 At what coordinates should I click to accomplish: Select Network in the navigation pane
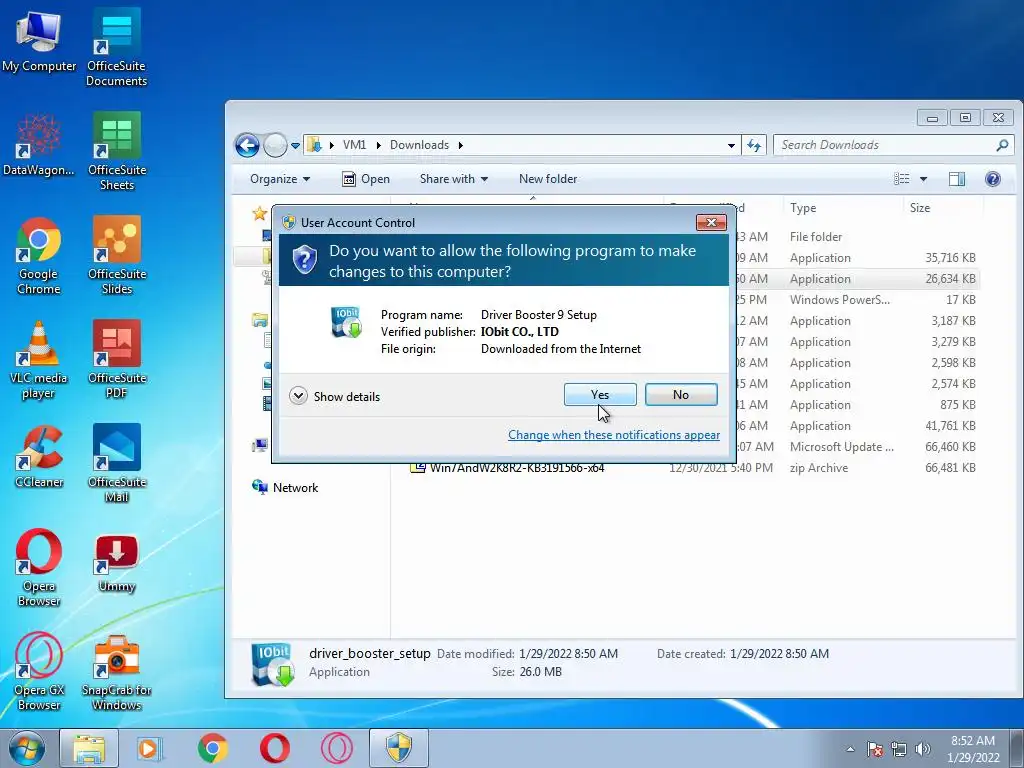click(295, 488)
